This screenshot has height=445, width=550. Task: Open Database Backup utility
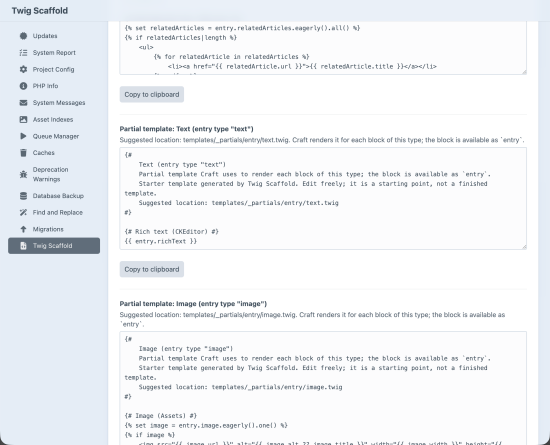point(54,196)
